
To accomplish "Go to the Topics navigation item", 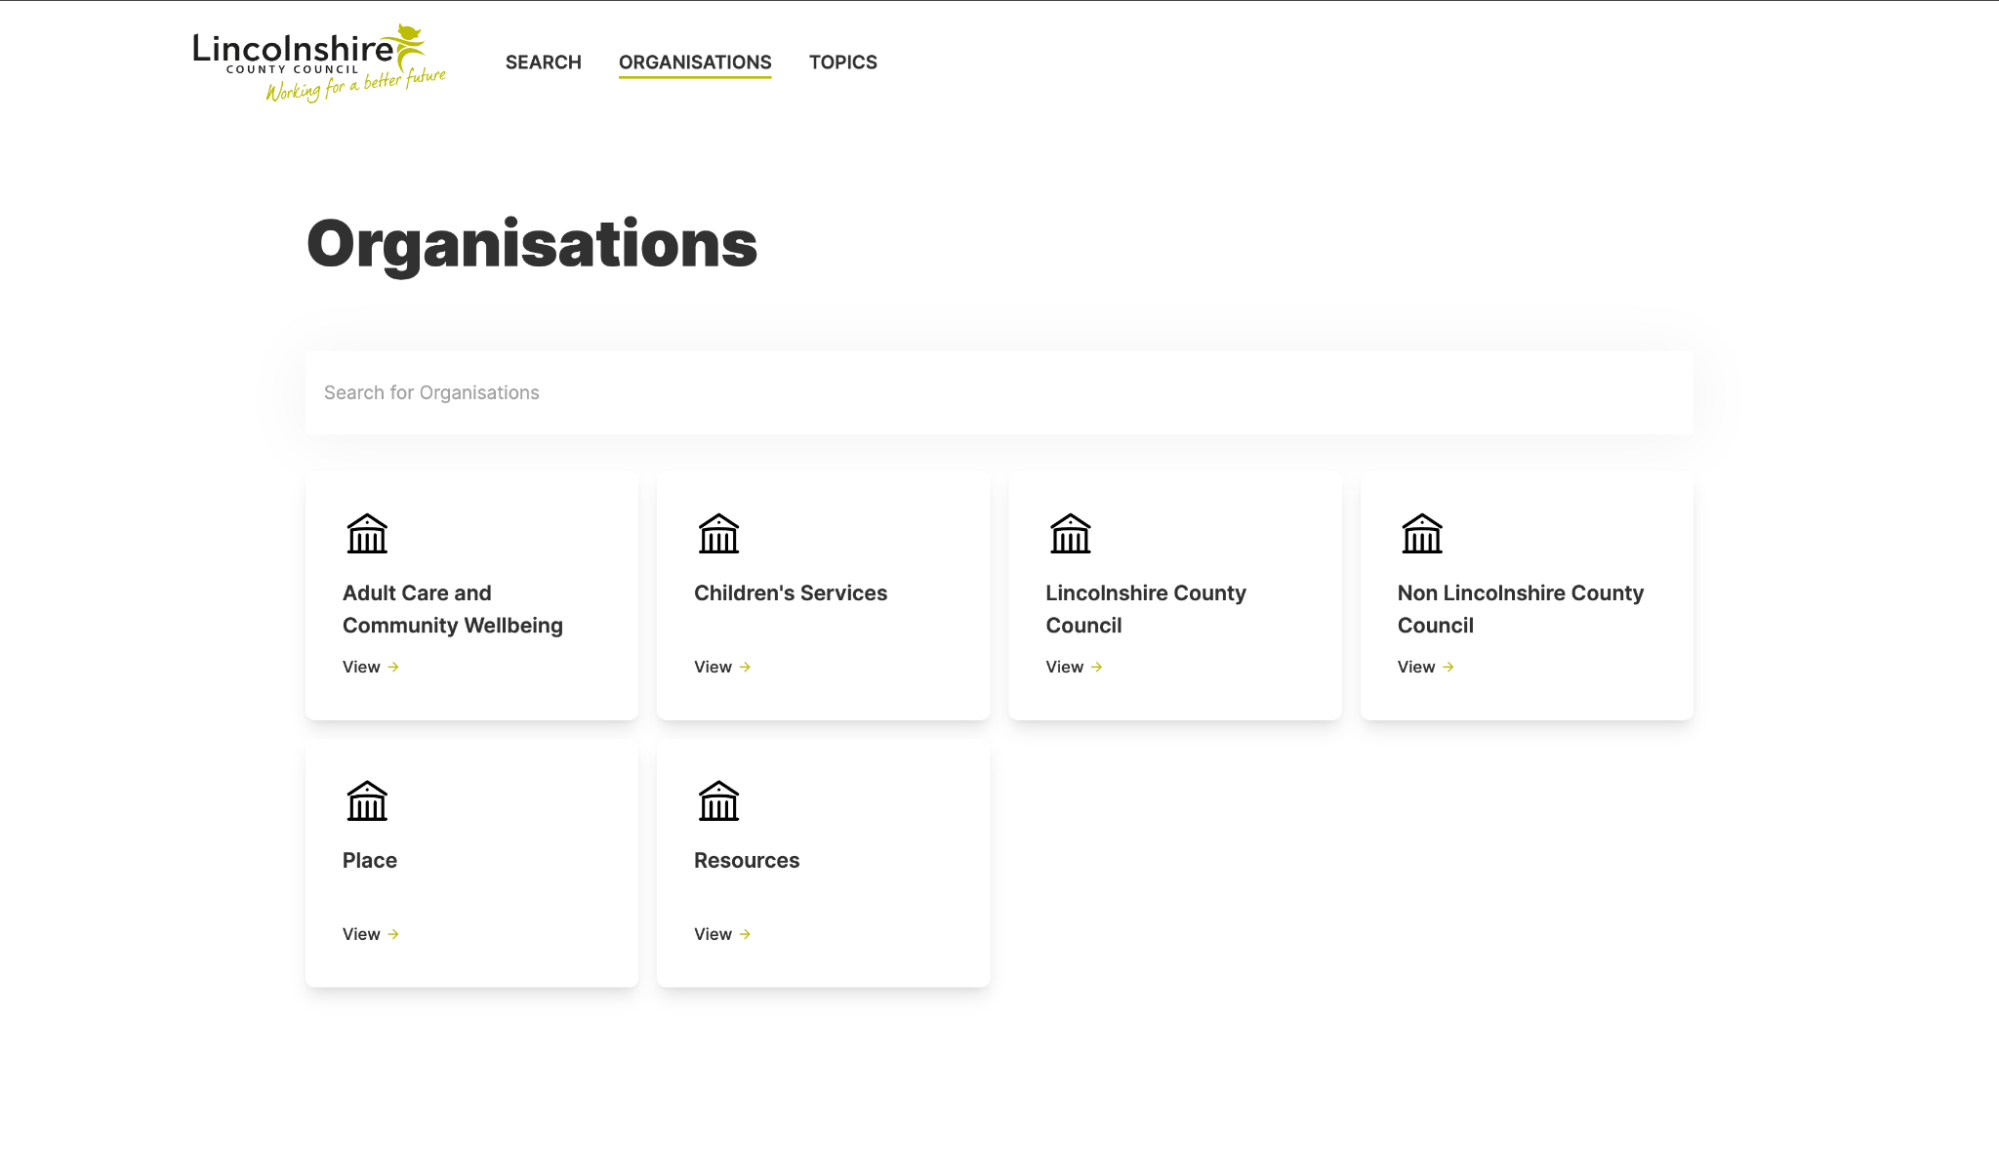I will (843, 62).
